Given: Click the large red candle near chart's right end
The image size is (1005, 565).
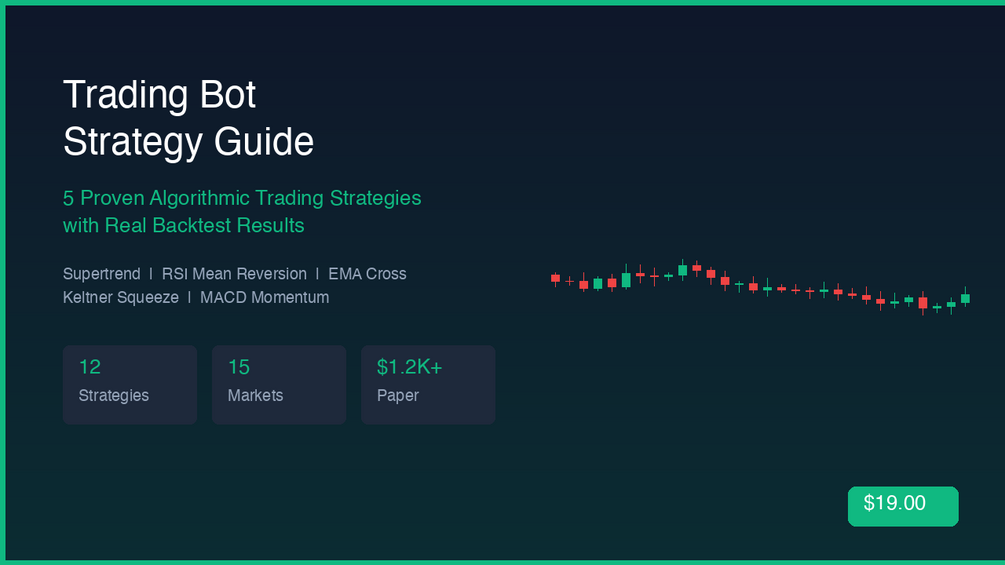Looking at the screenshot, I should click(923, 302).
